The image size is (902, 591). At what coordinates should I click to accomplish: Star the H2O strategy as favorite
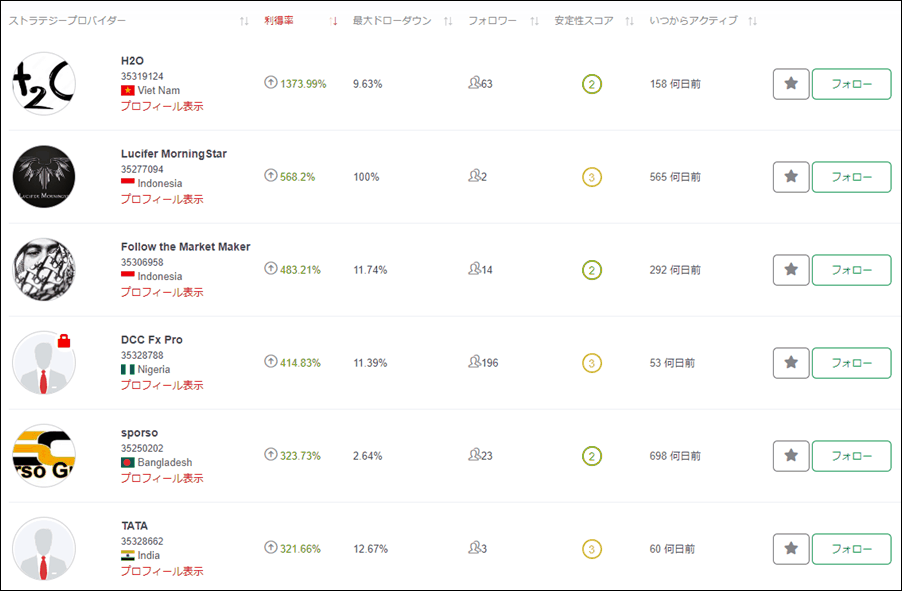pyautogui.click(x=791, y=84)
